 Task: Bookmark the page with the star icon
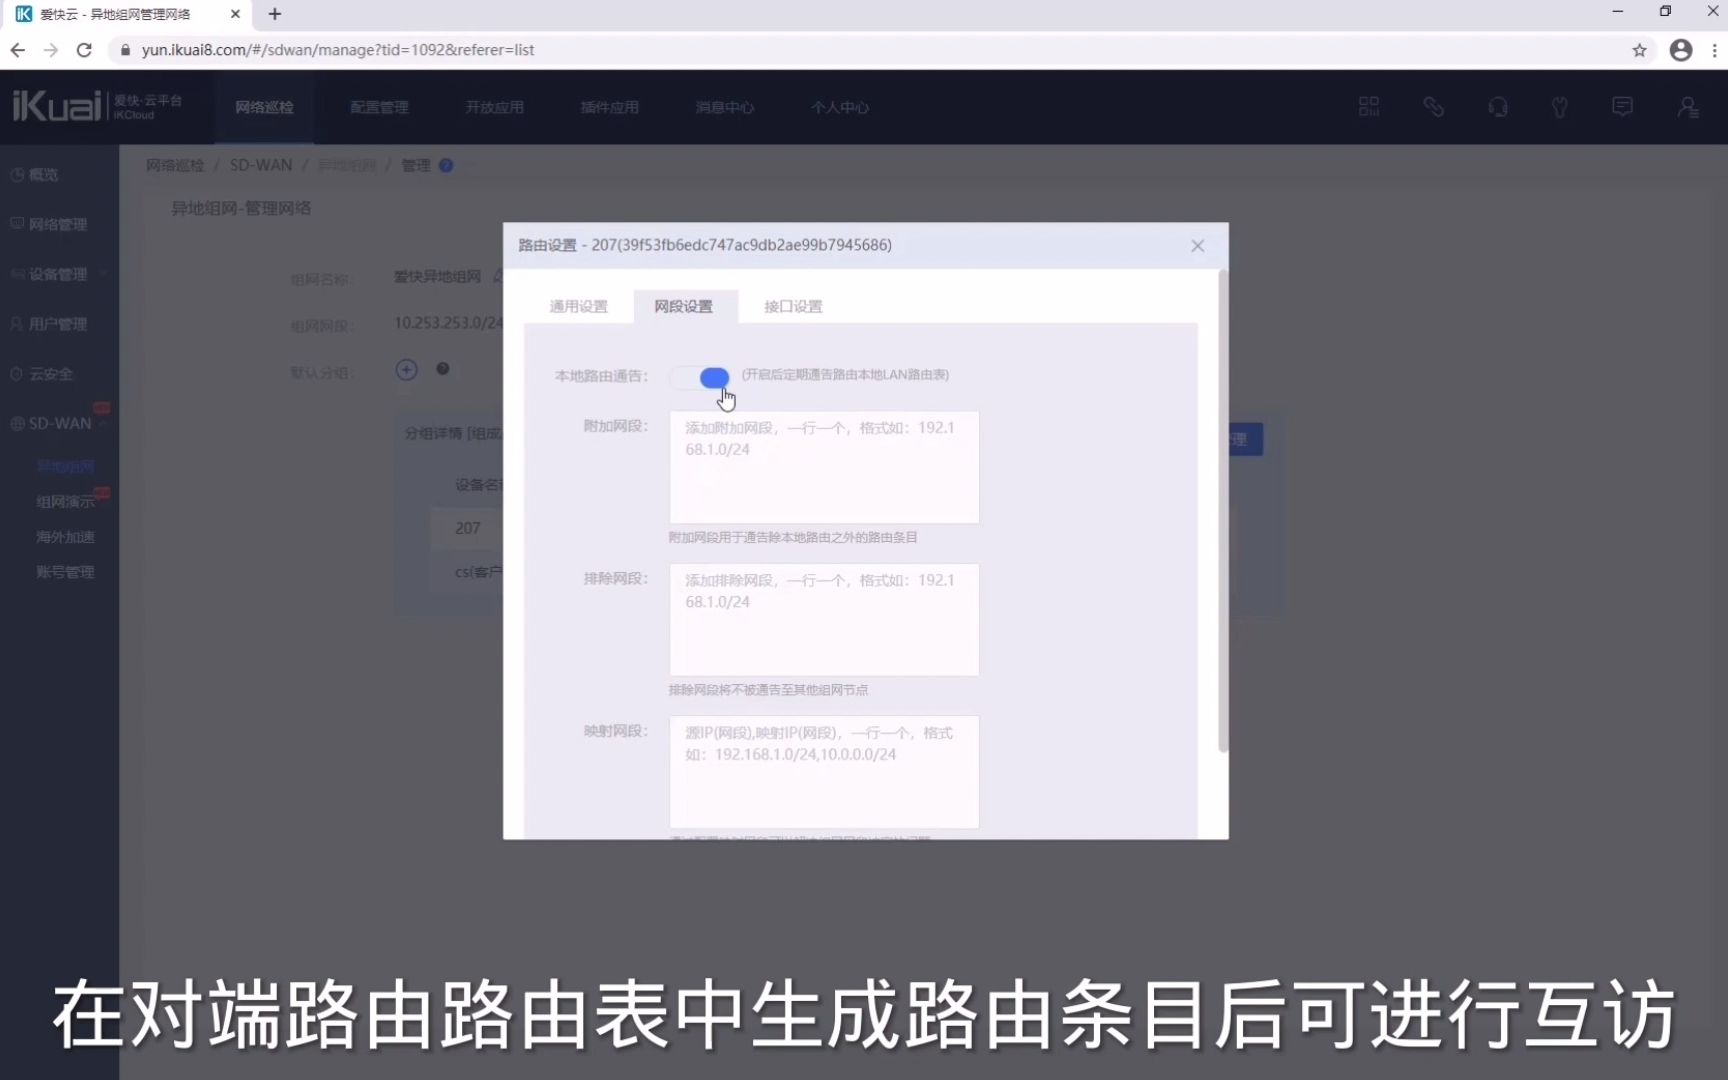point(1639,50)
